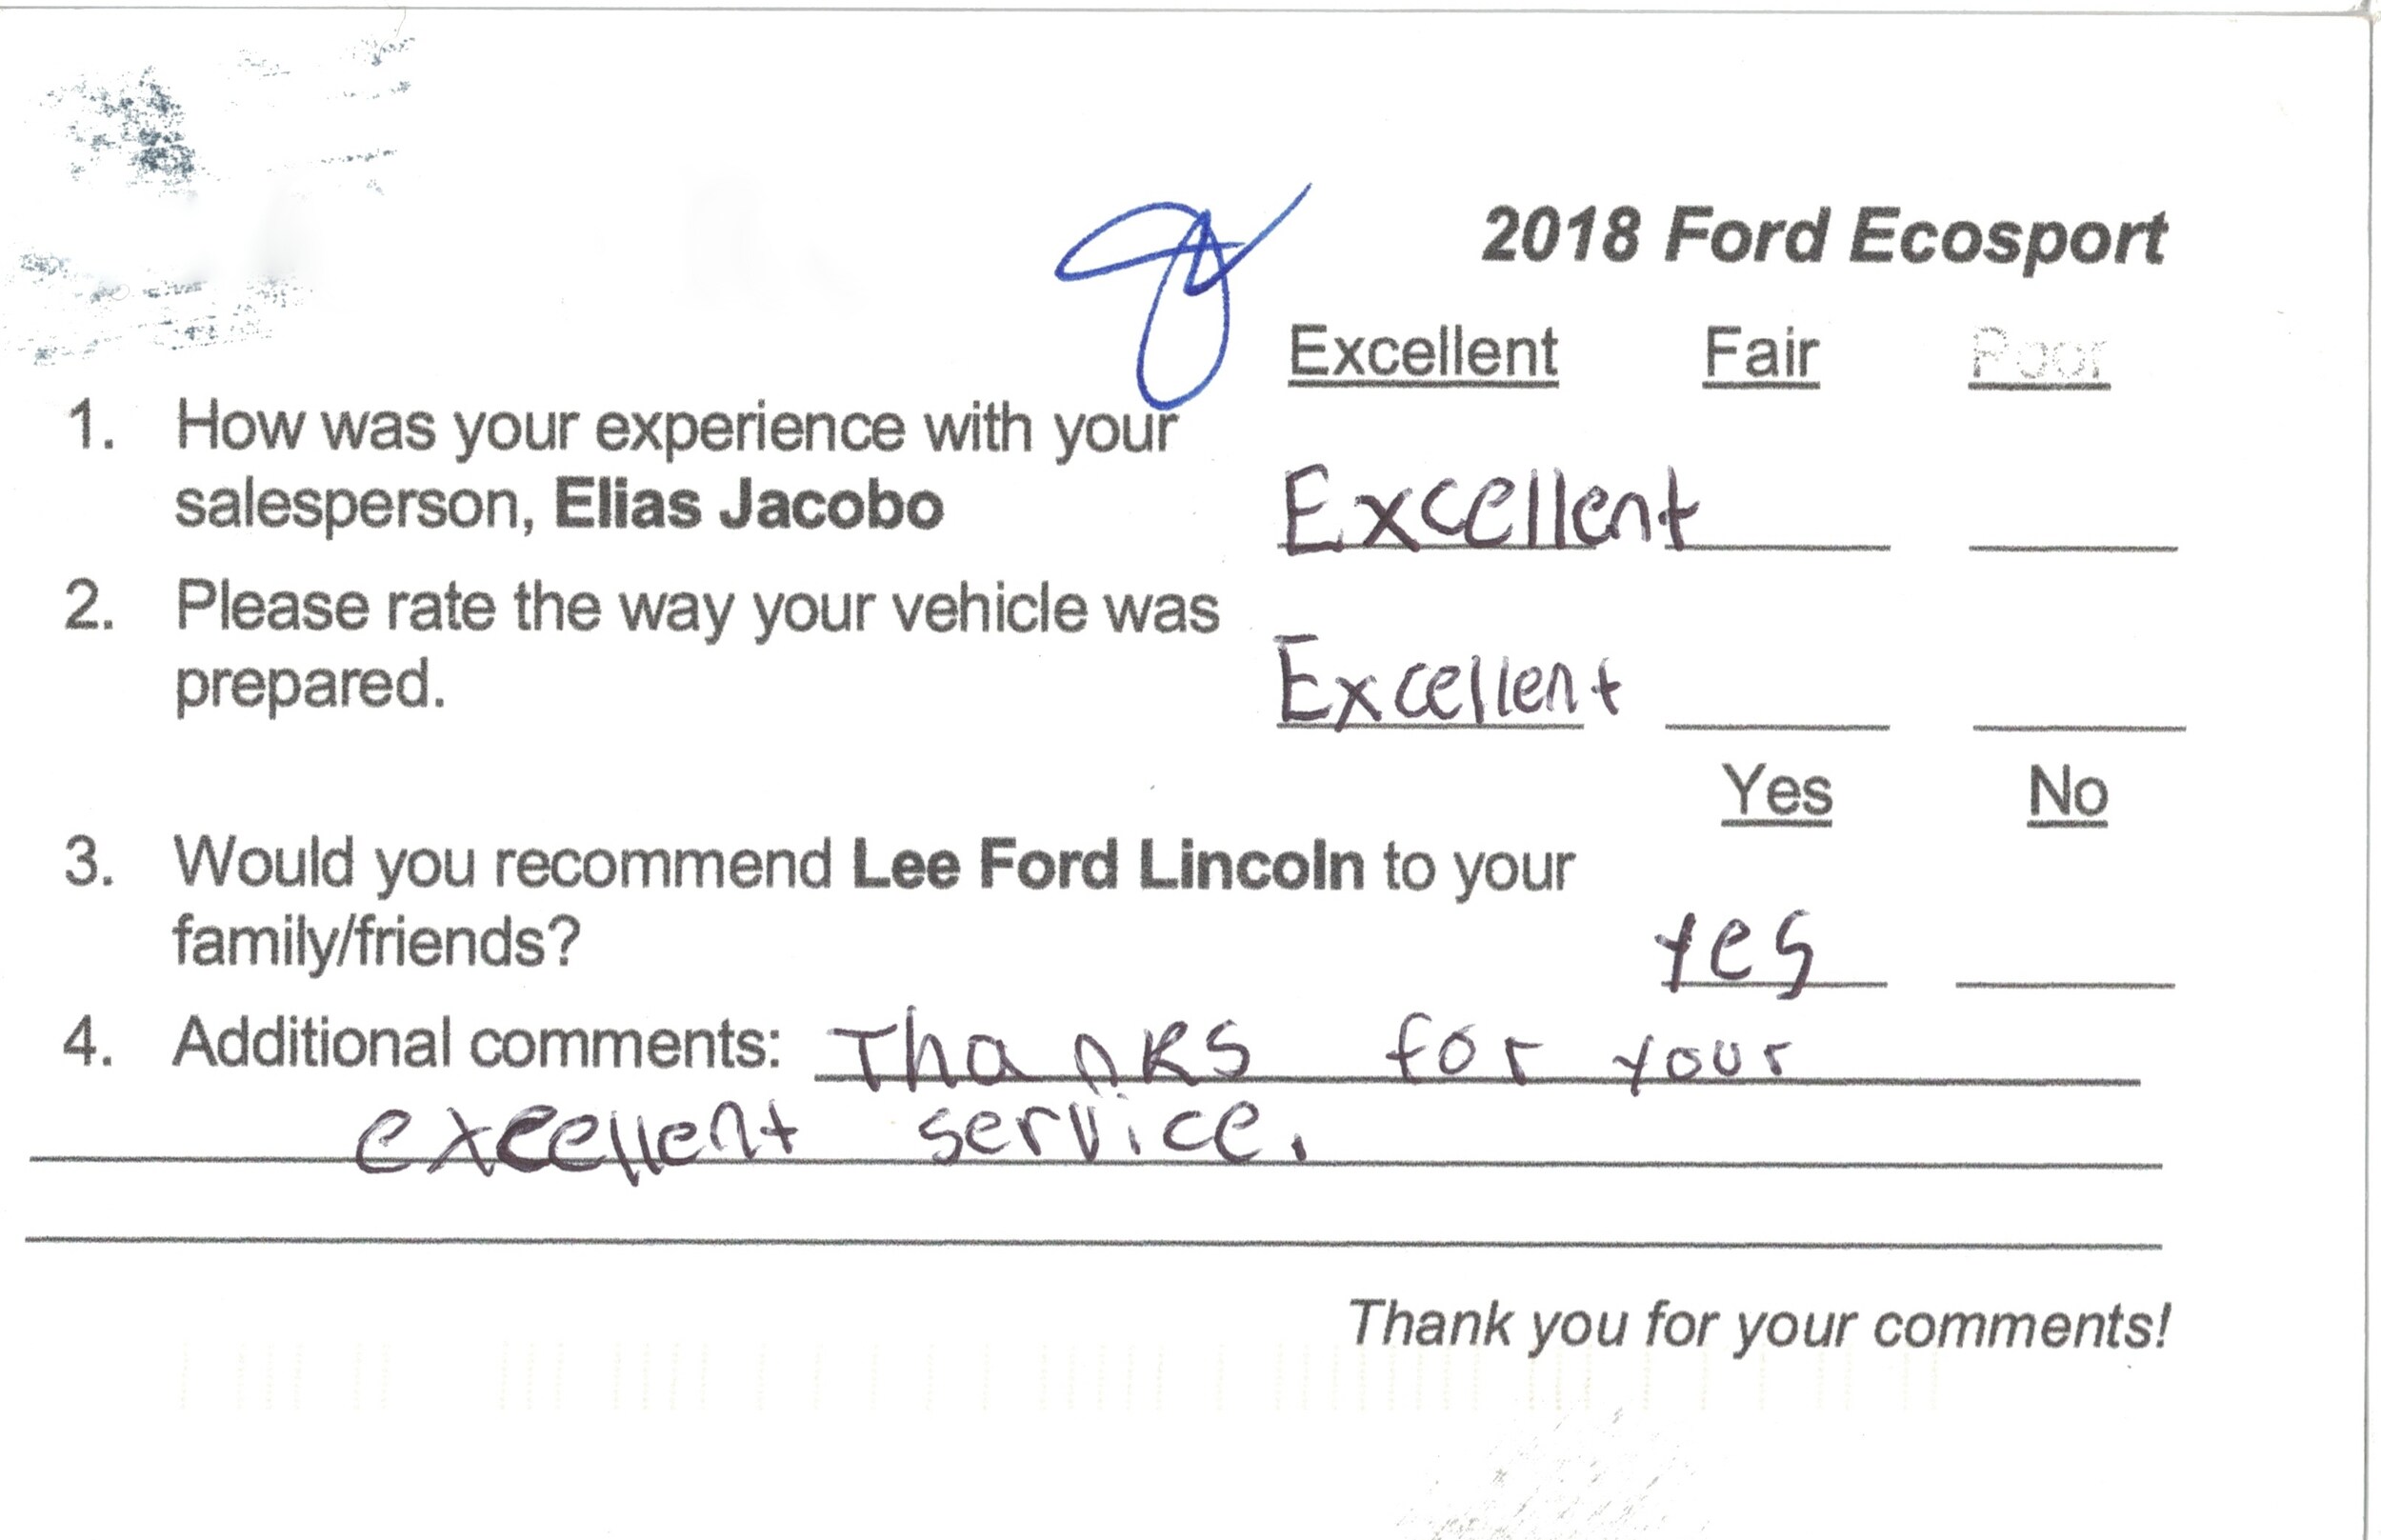Click 'Thank you for your comments!' text
Image resolution: width=2381 pixels, height=1540 pixels.
[1759, 1326]
